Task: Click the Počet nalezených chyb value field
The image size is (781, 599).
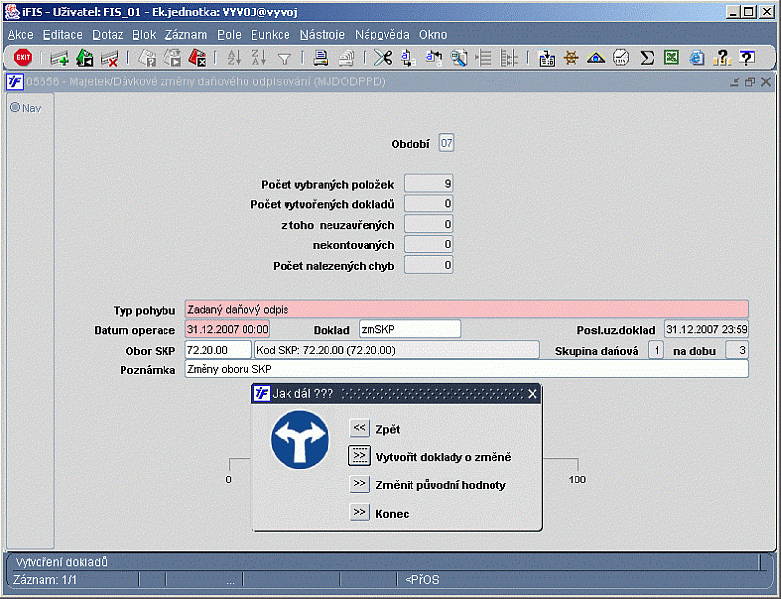Action: click(x=428, y=265)
